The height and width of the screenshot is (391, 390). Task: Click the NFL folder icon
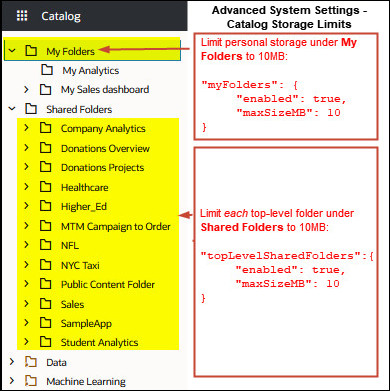[x=45, y=245]
